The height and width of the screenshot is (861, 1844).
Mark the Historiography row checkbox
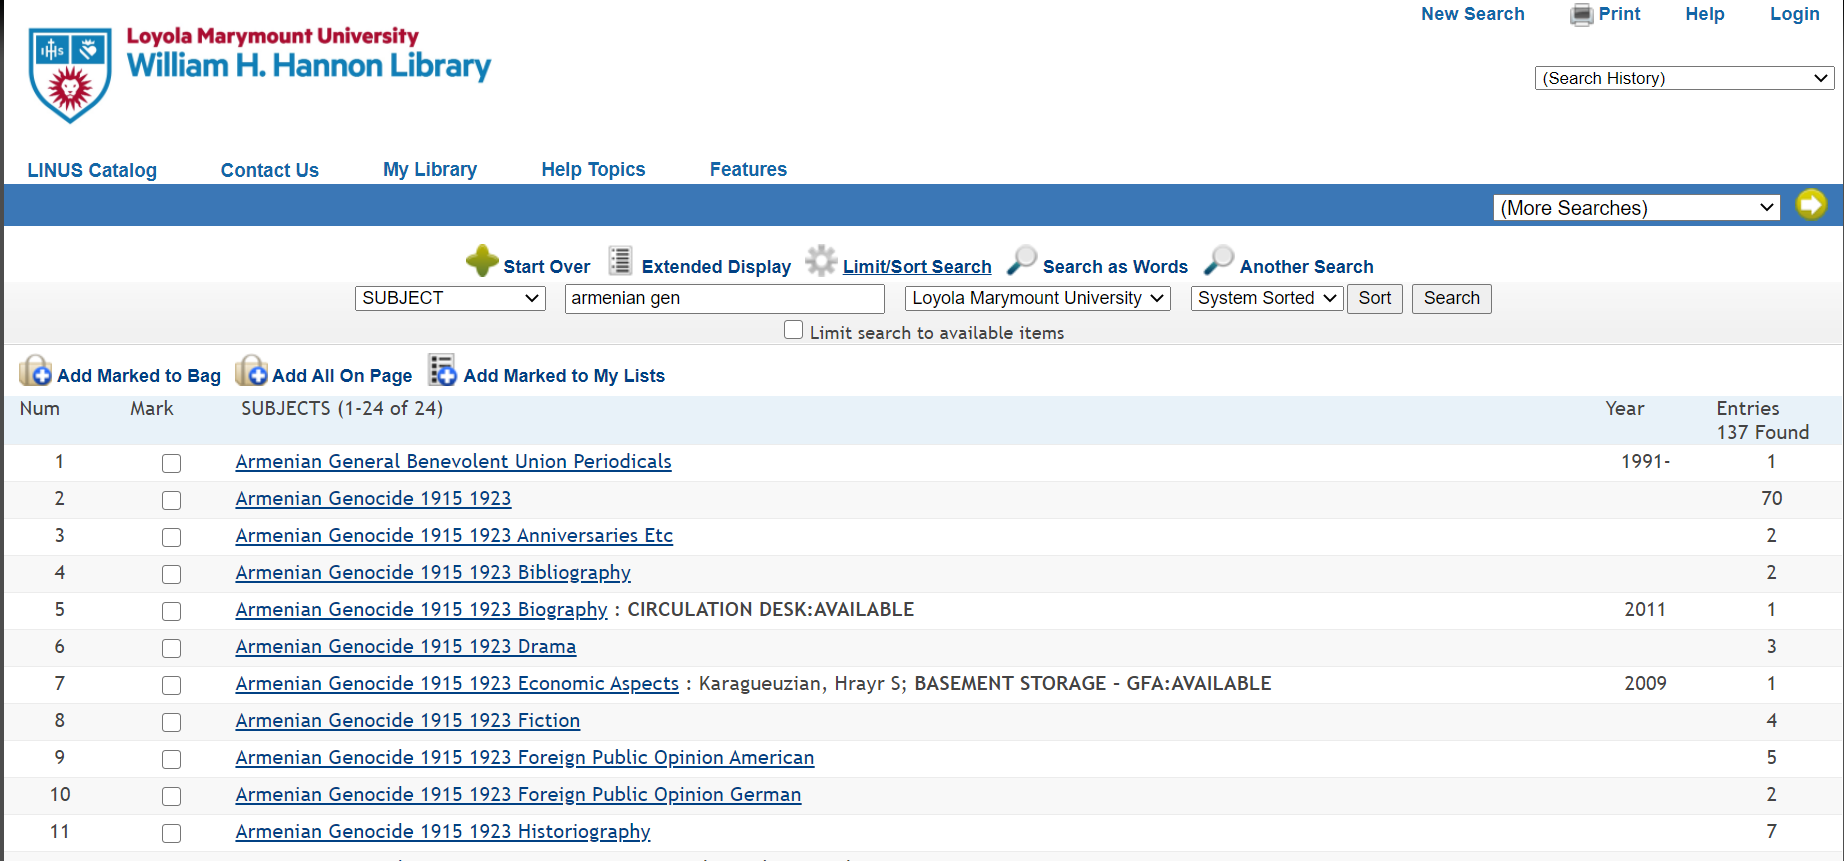tap(172, 833)
